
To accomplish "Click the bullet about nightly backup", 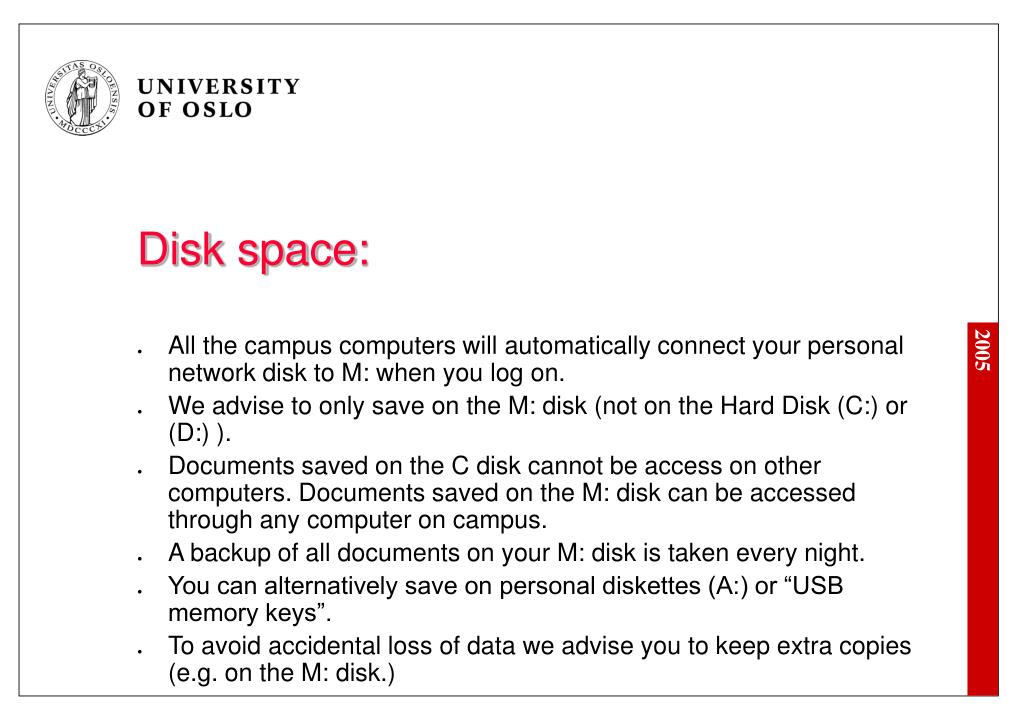I will pos(516,553).
